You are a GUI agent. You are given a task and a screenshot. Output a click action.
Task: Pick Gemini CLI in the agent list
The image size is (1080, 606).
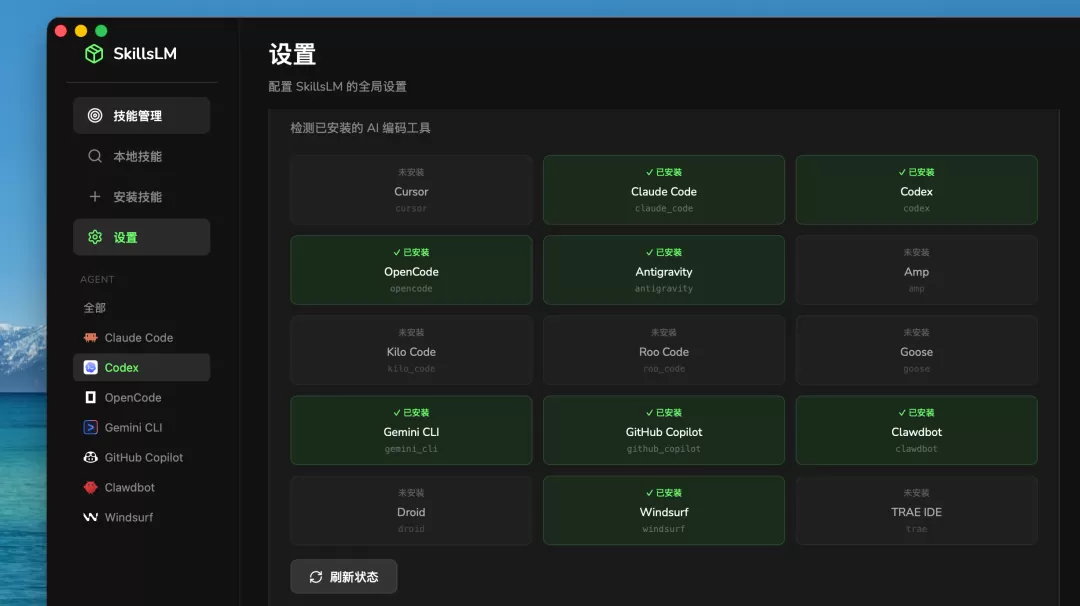tap(141, 427)
